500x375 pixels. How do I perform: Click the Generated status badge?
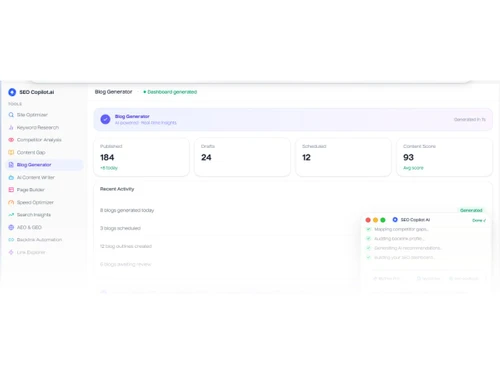coord(471,210)
